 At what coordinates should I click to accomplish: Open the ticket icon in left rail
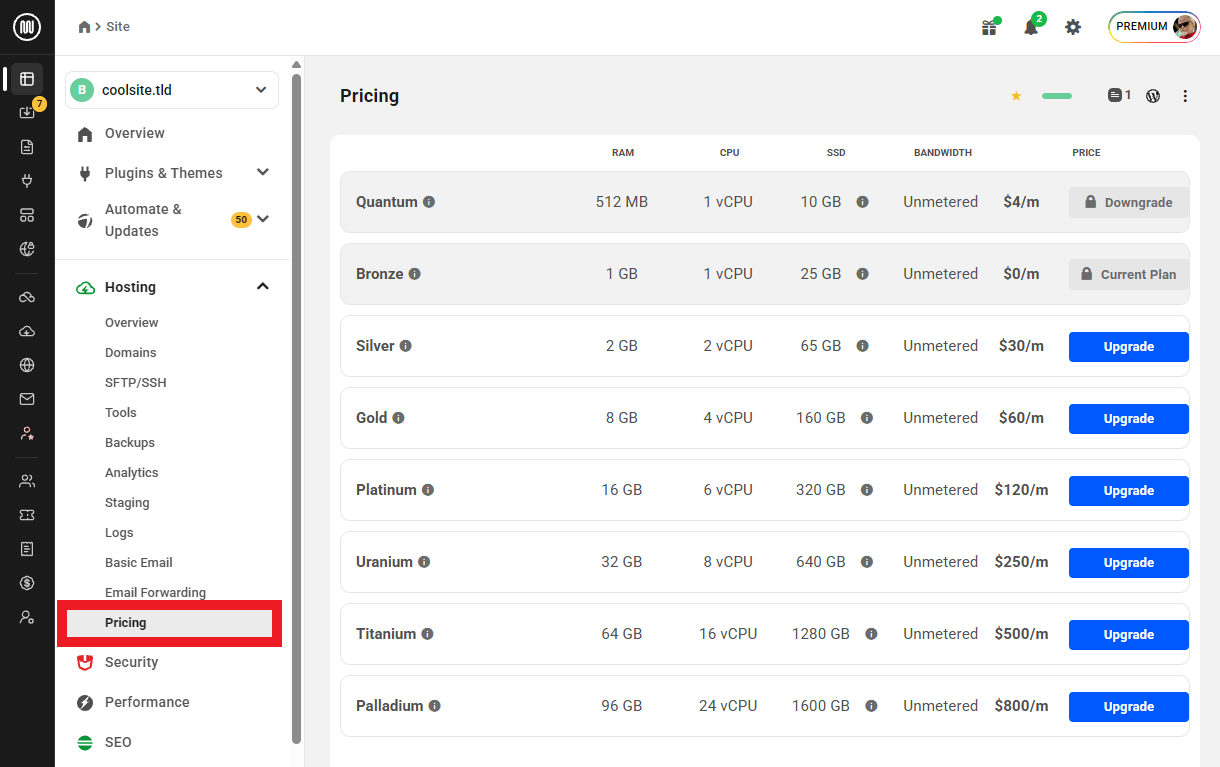(27, 515)
